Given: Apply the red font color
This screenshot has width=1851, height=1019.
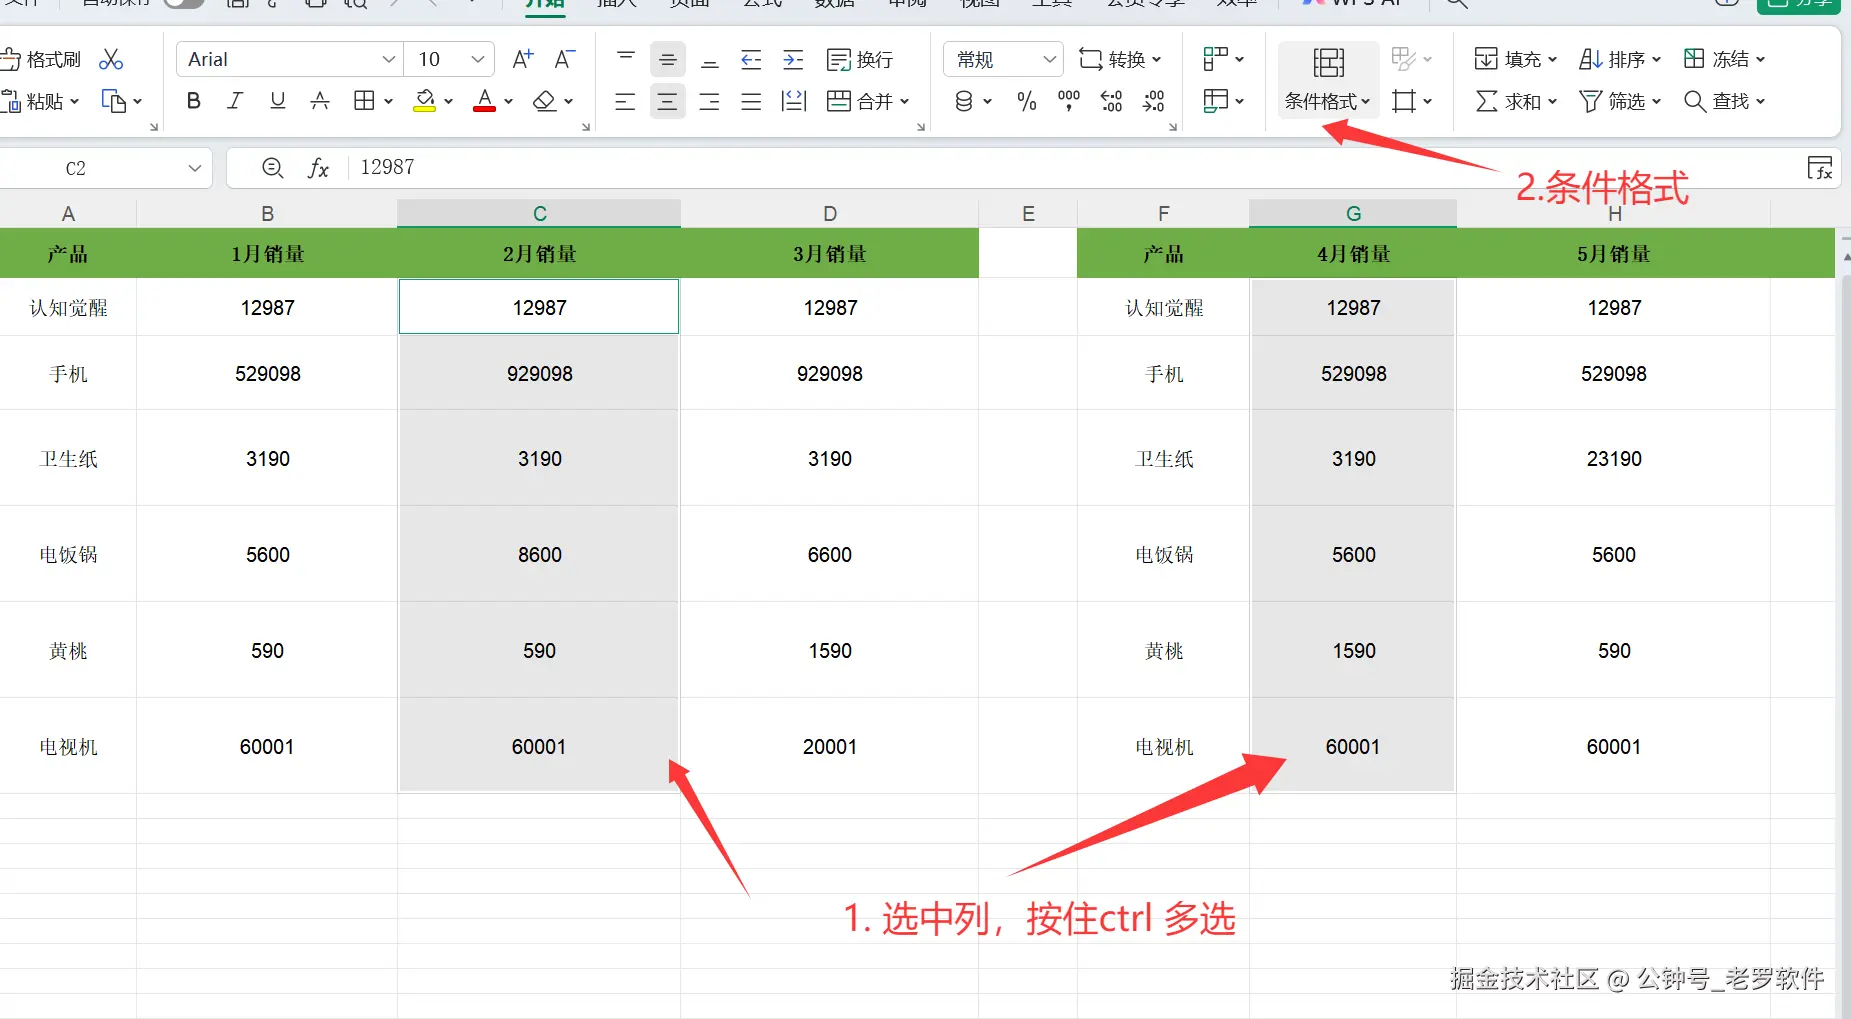Looking at the screenshot, I should (485, 101).
